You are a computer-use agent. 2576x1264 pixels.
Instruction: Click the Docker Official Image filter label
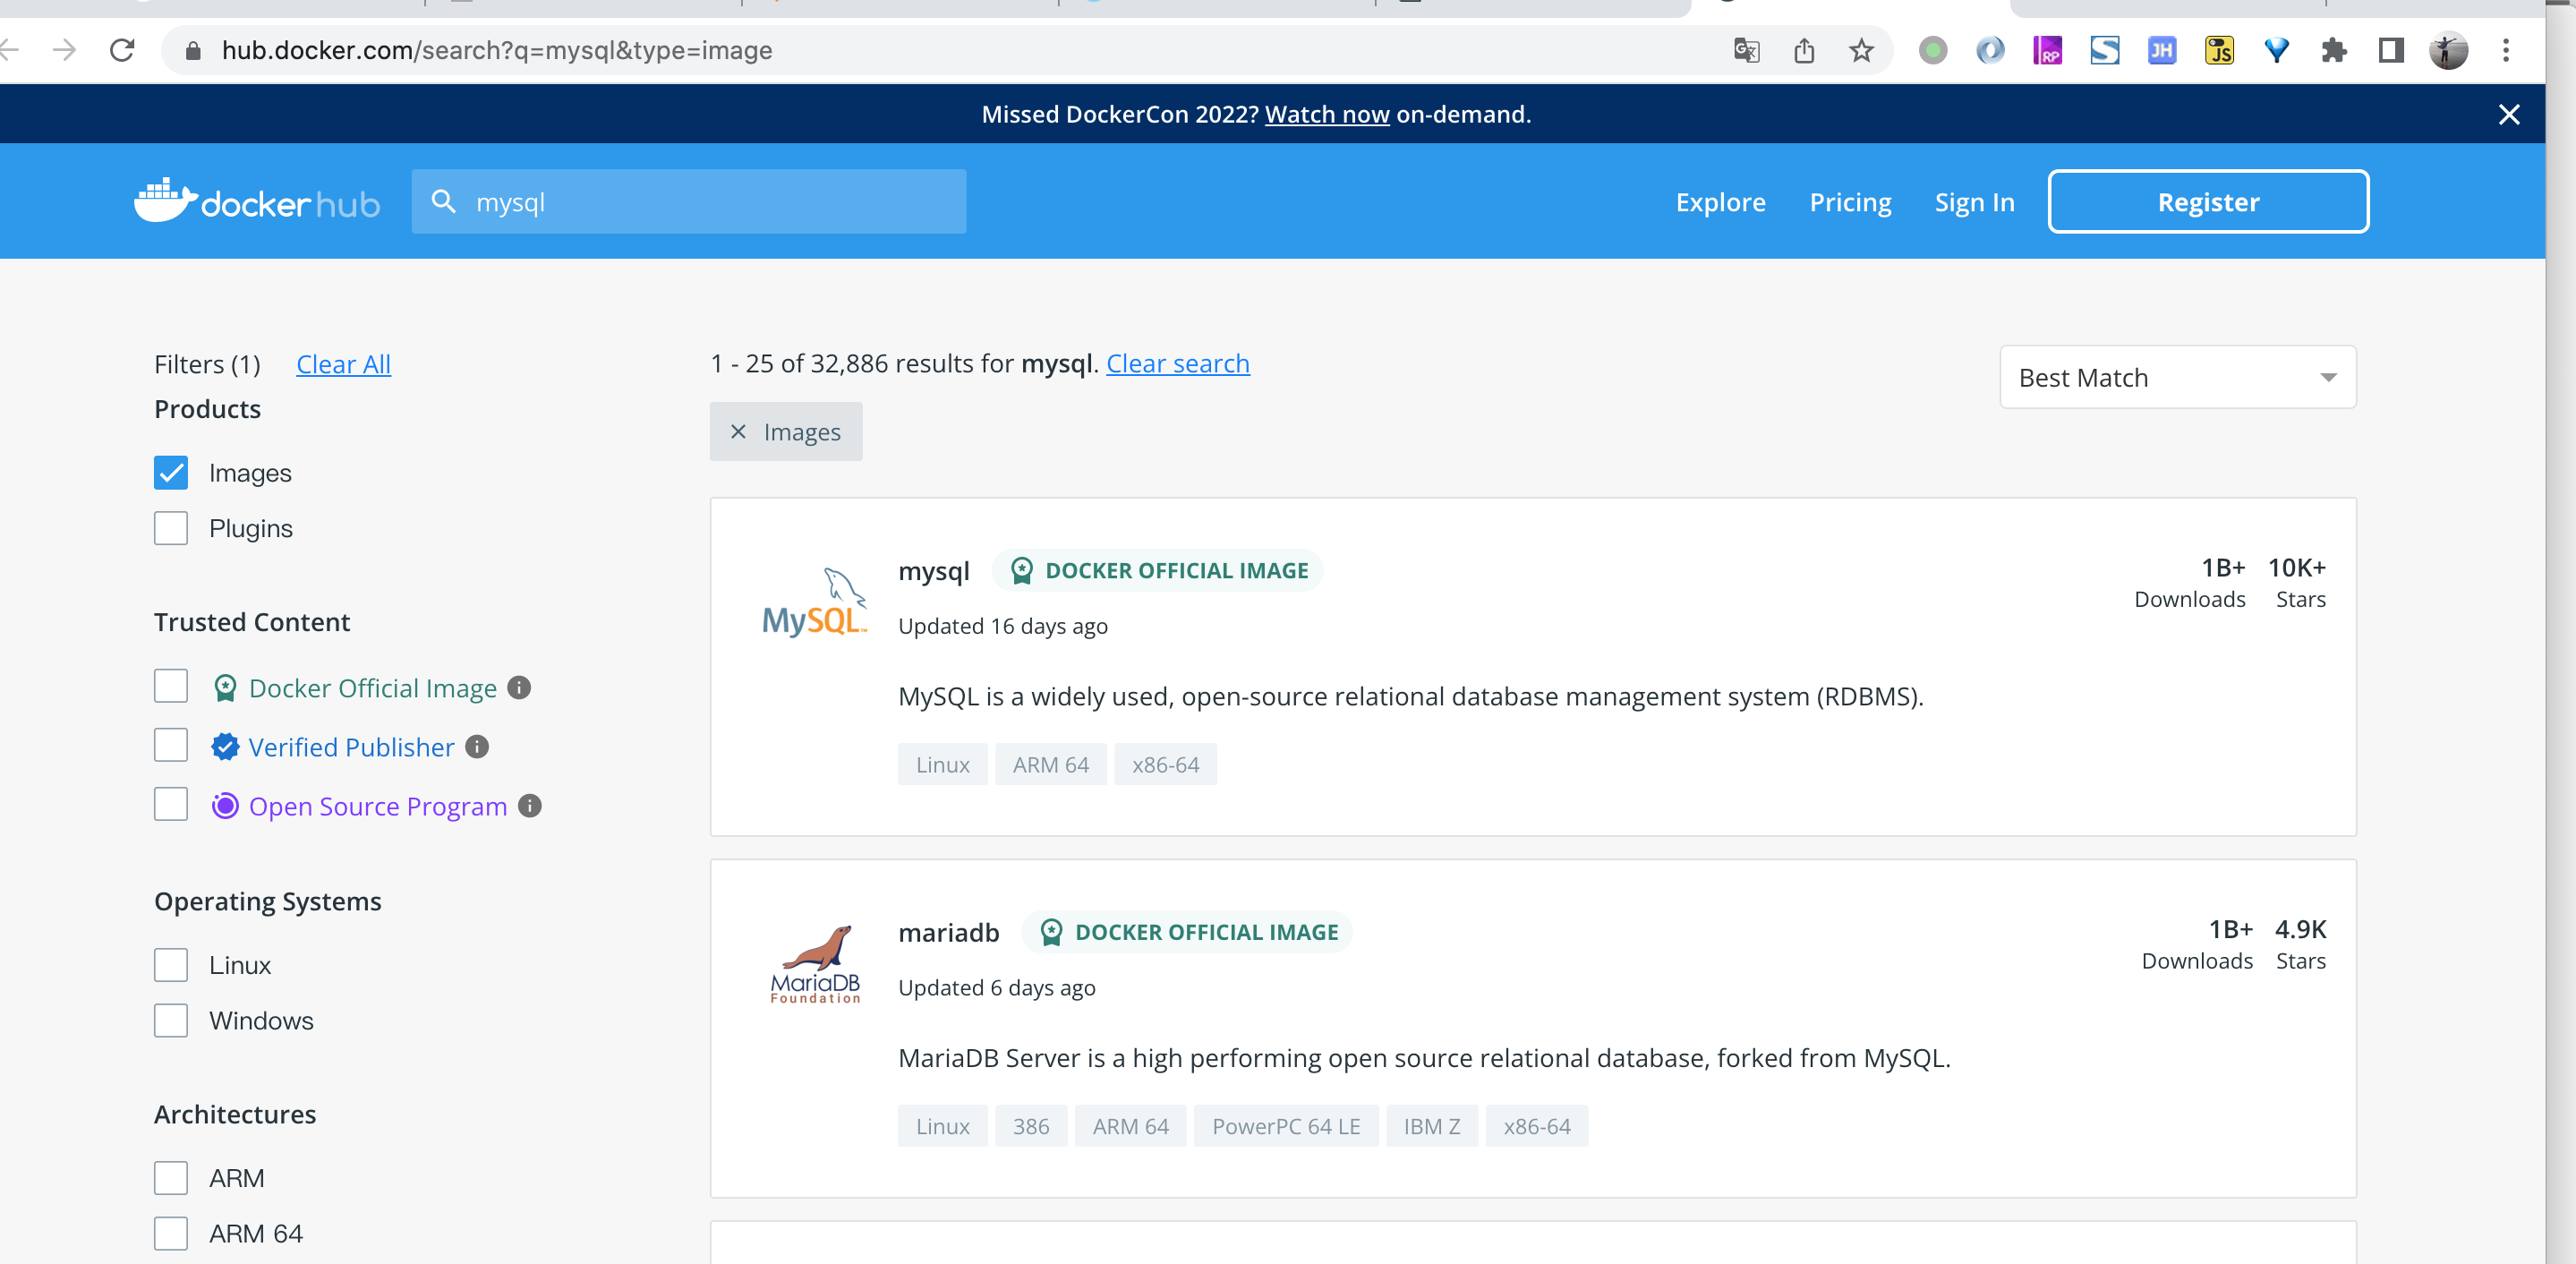(372, 688)
